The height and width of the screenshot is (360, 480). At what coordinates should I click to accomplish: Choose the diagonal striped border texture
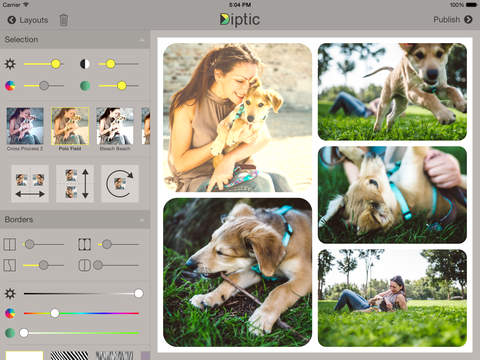pyautogui.click(x=69, y=355)
